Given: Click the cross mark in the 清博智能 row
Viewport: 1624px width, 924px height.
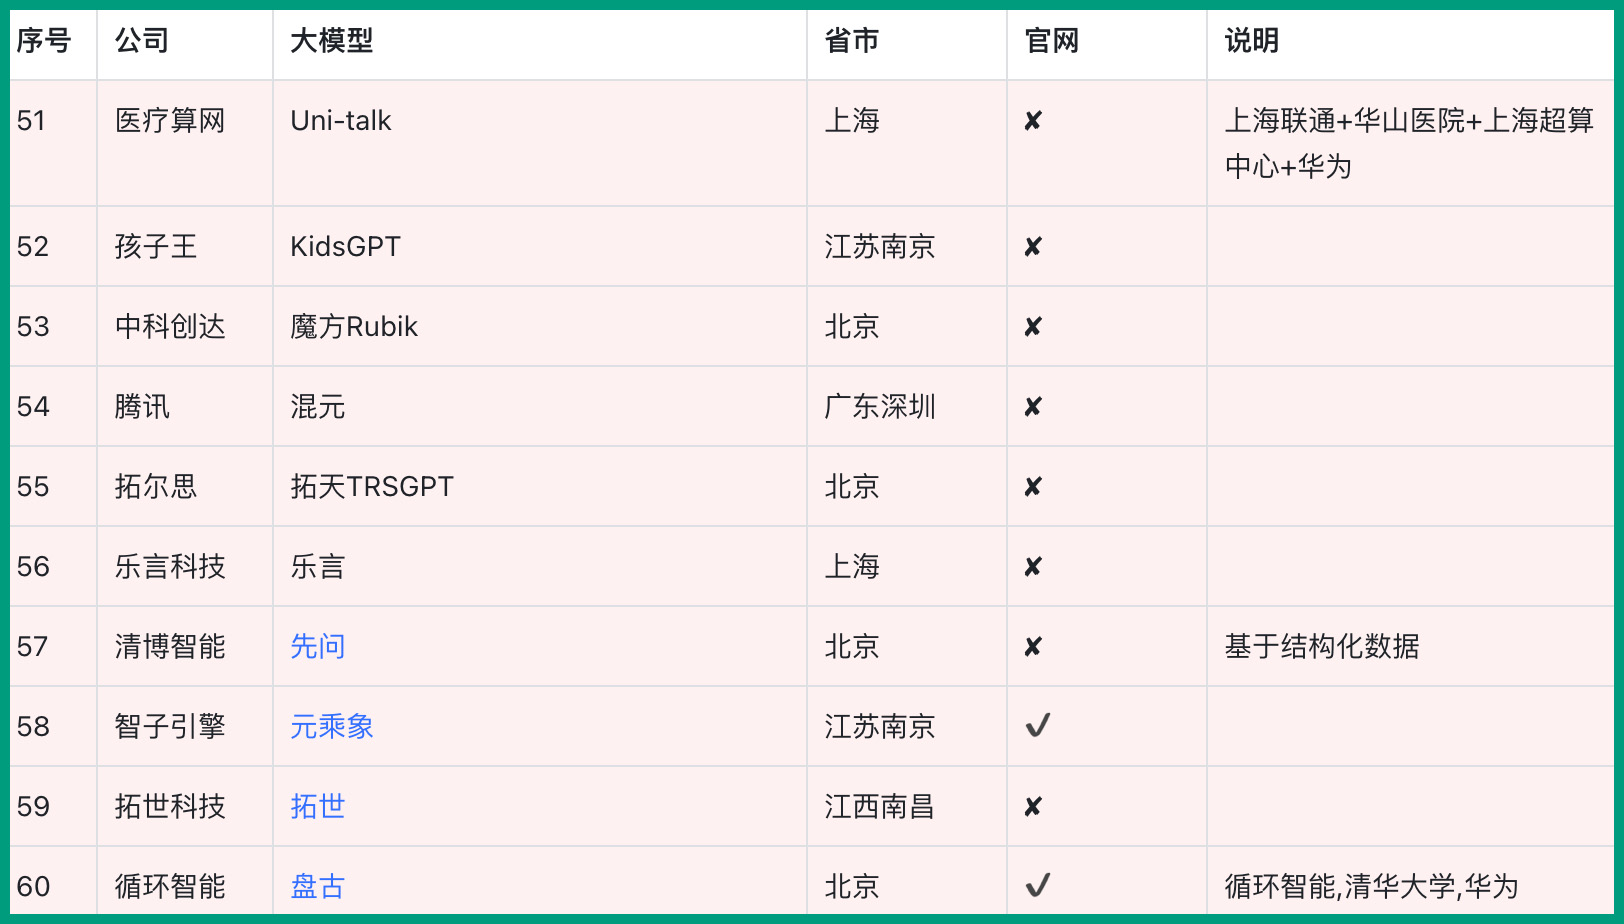Looking at the screenshot, I should click(x=1033, y=647).
